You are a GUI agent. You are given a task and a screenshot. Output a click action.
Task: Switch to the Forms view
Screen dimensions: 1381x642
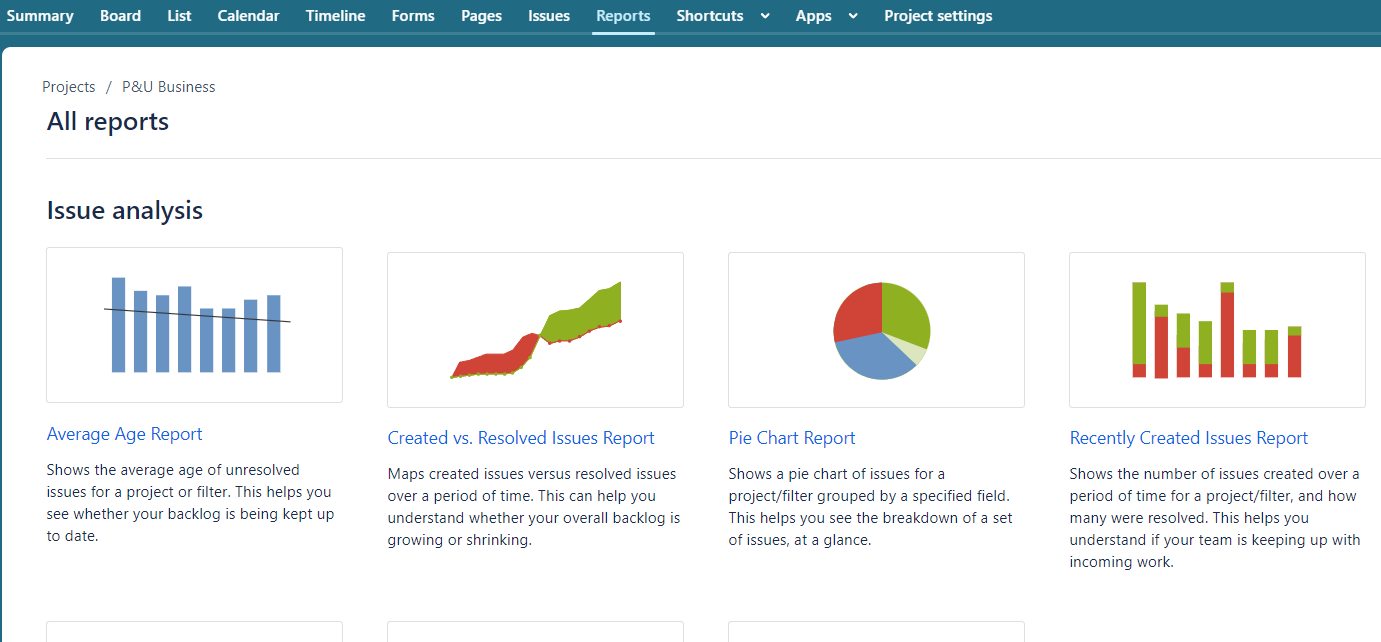tap(412, 16)
